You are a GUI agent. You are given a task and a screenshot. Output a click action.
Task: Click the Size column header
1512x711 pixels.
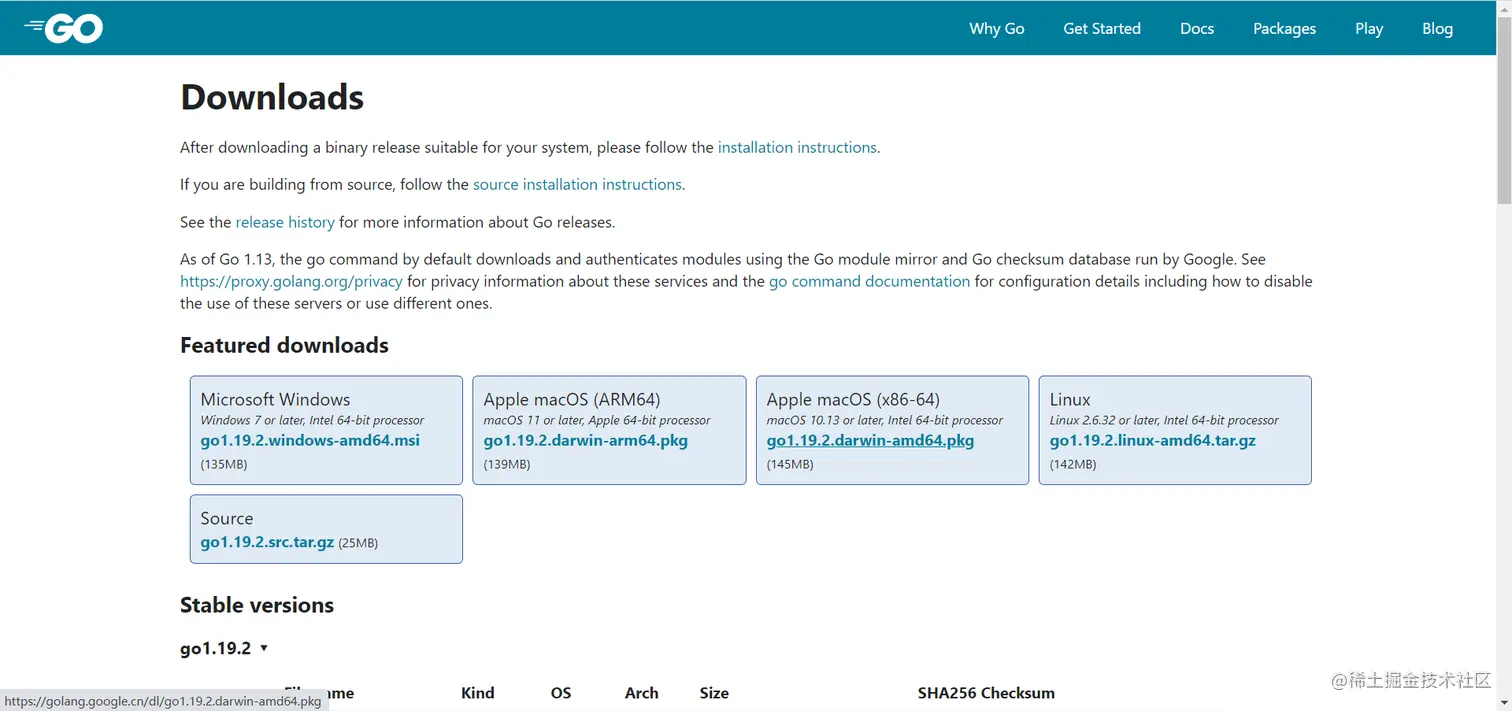(x=714, y=693)
